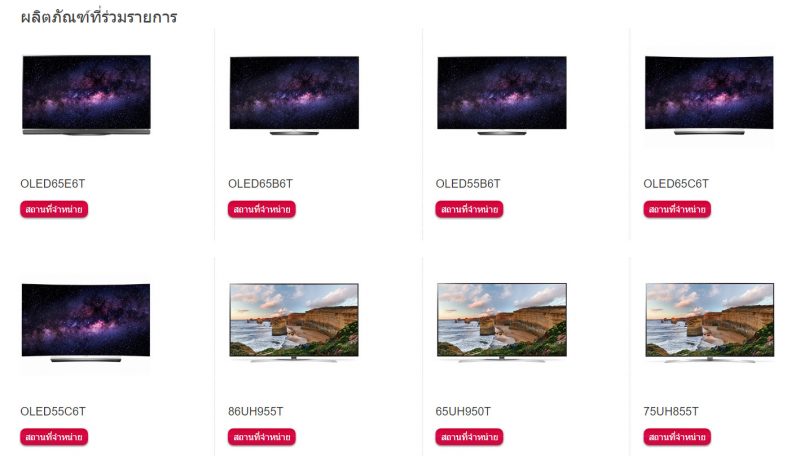Open the OLED55B6T television image
800x456 pixels.
502,95
